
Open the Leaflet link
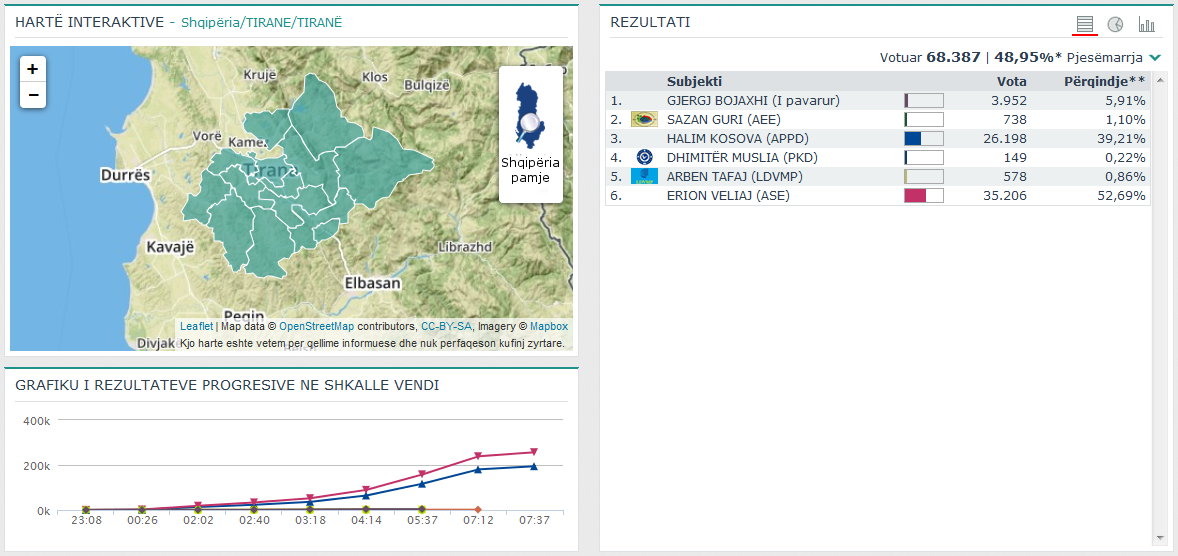(197, 327)
